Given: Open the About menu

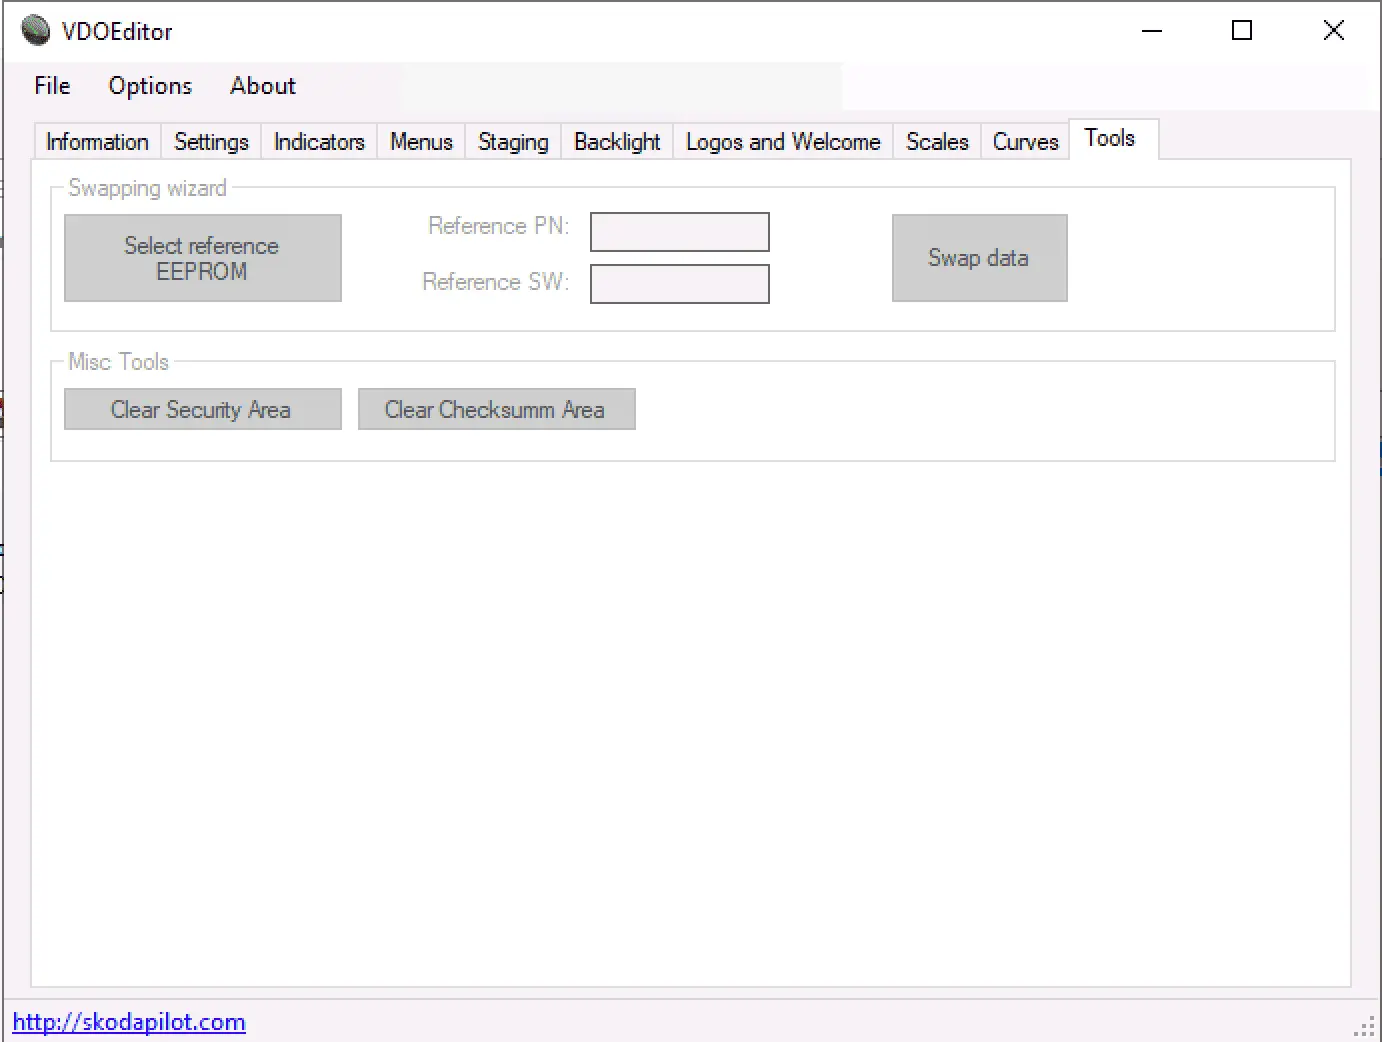Looking at the screenshot, I should (263, 86).
